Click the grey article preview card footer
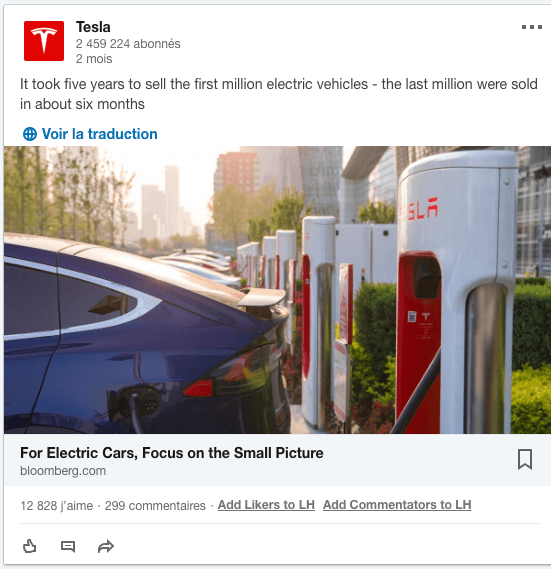The height and width of the screenshot is (569, 551). [277, 459]
